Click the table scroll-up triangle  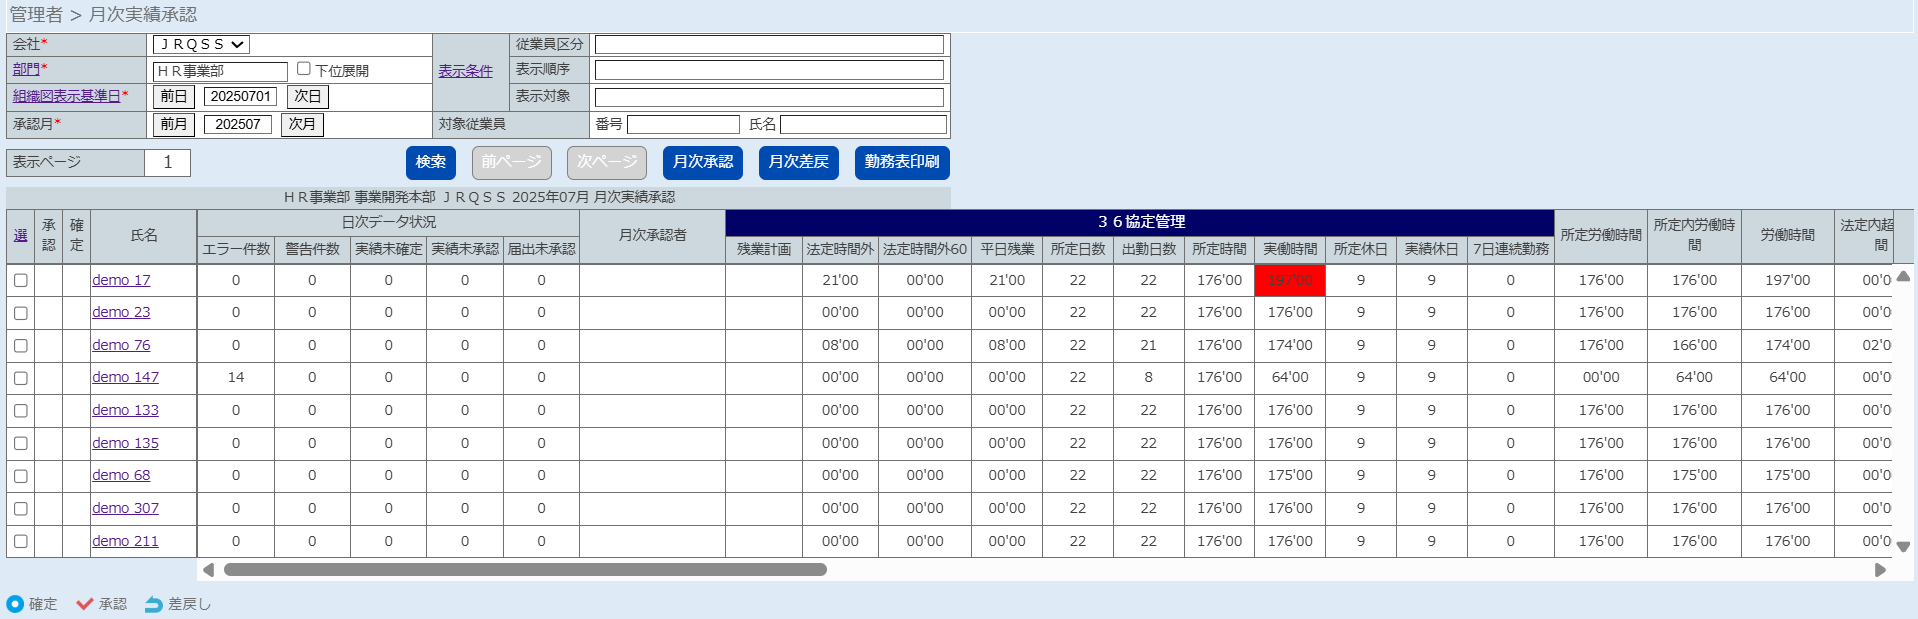point(1903,276)
